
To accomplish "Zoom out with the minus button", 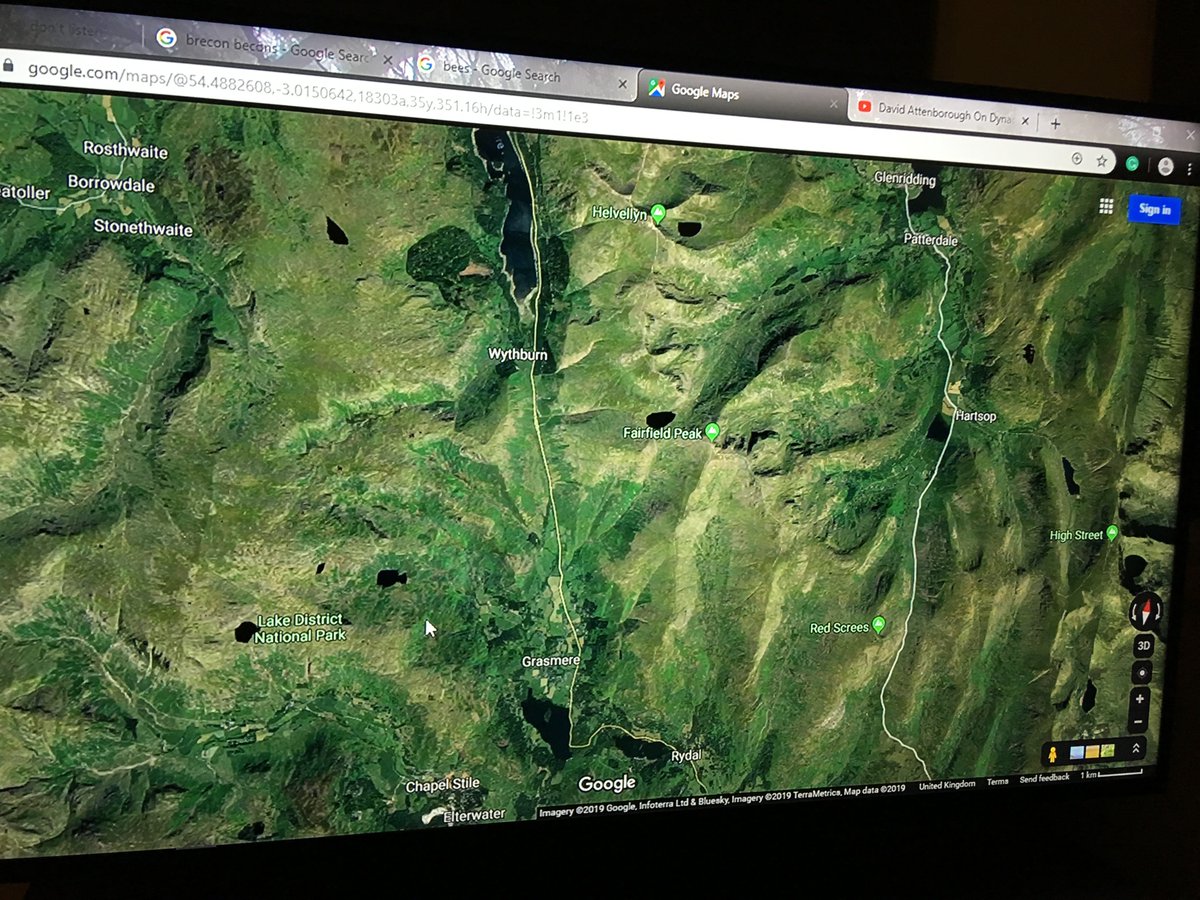I will tap(1137, 721).
